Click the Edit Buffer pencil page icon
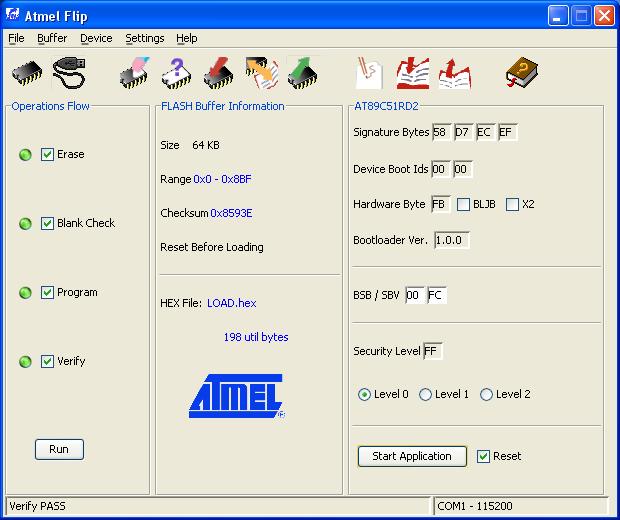620x520 pixels. [369, 73]
